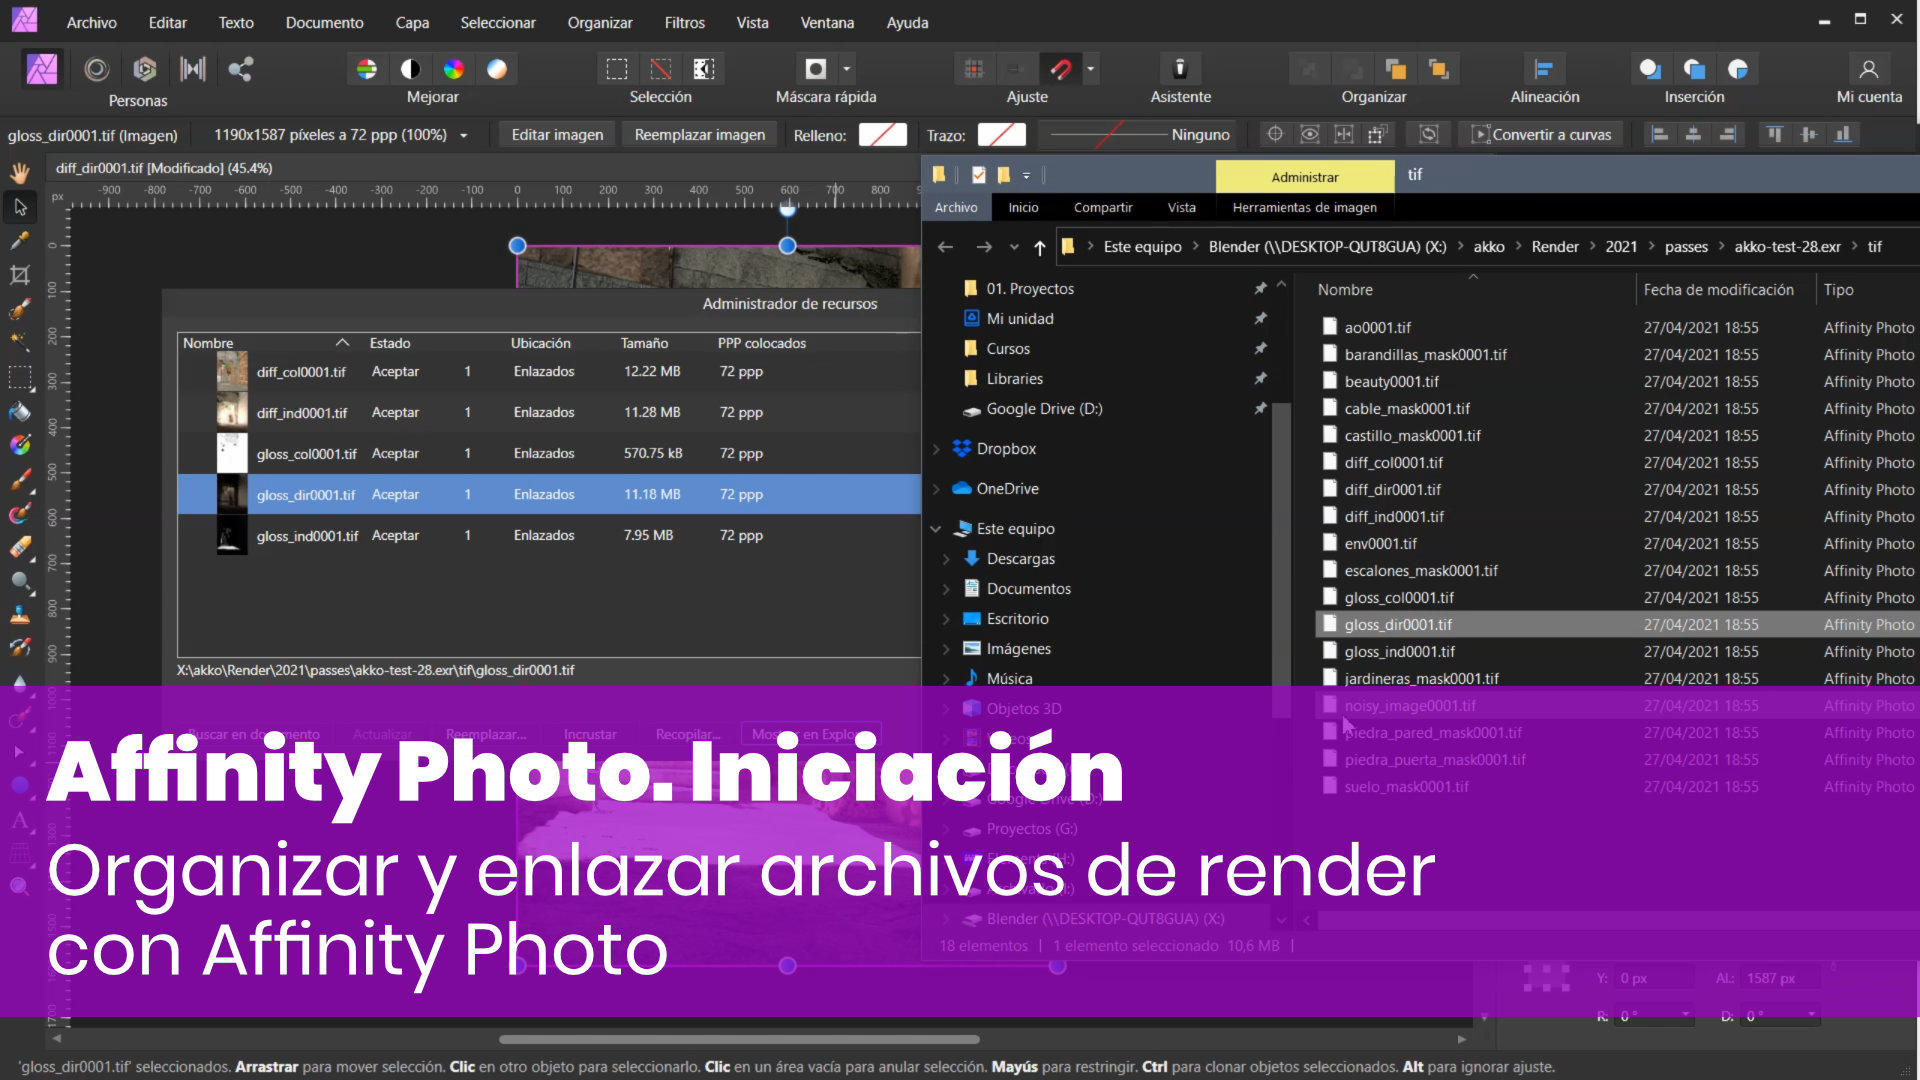Go back in Explorer navigation

coord(945,247)
